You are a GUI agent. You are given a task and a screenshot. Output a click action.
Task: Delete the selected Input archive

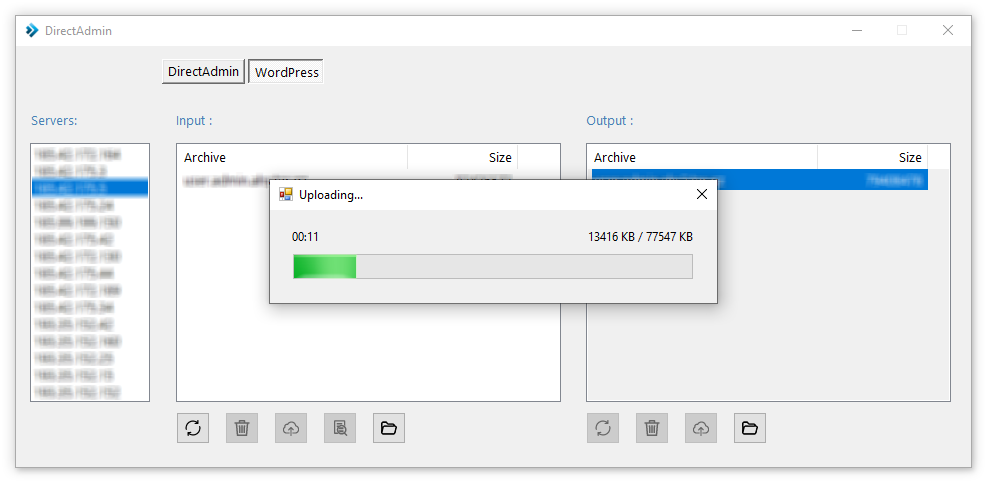242,428
